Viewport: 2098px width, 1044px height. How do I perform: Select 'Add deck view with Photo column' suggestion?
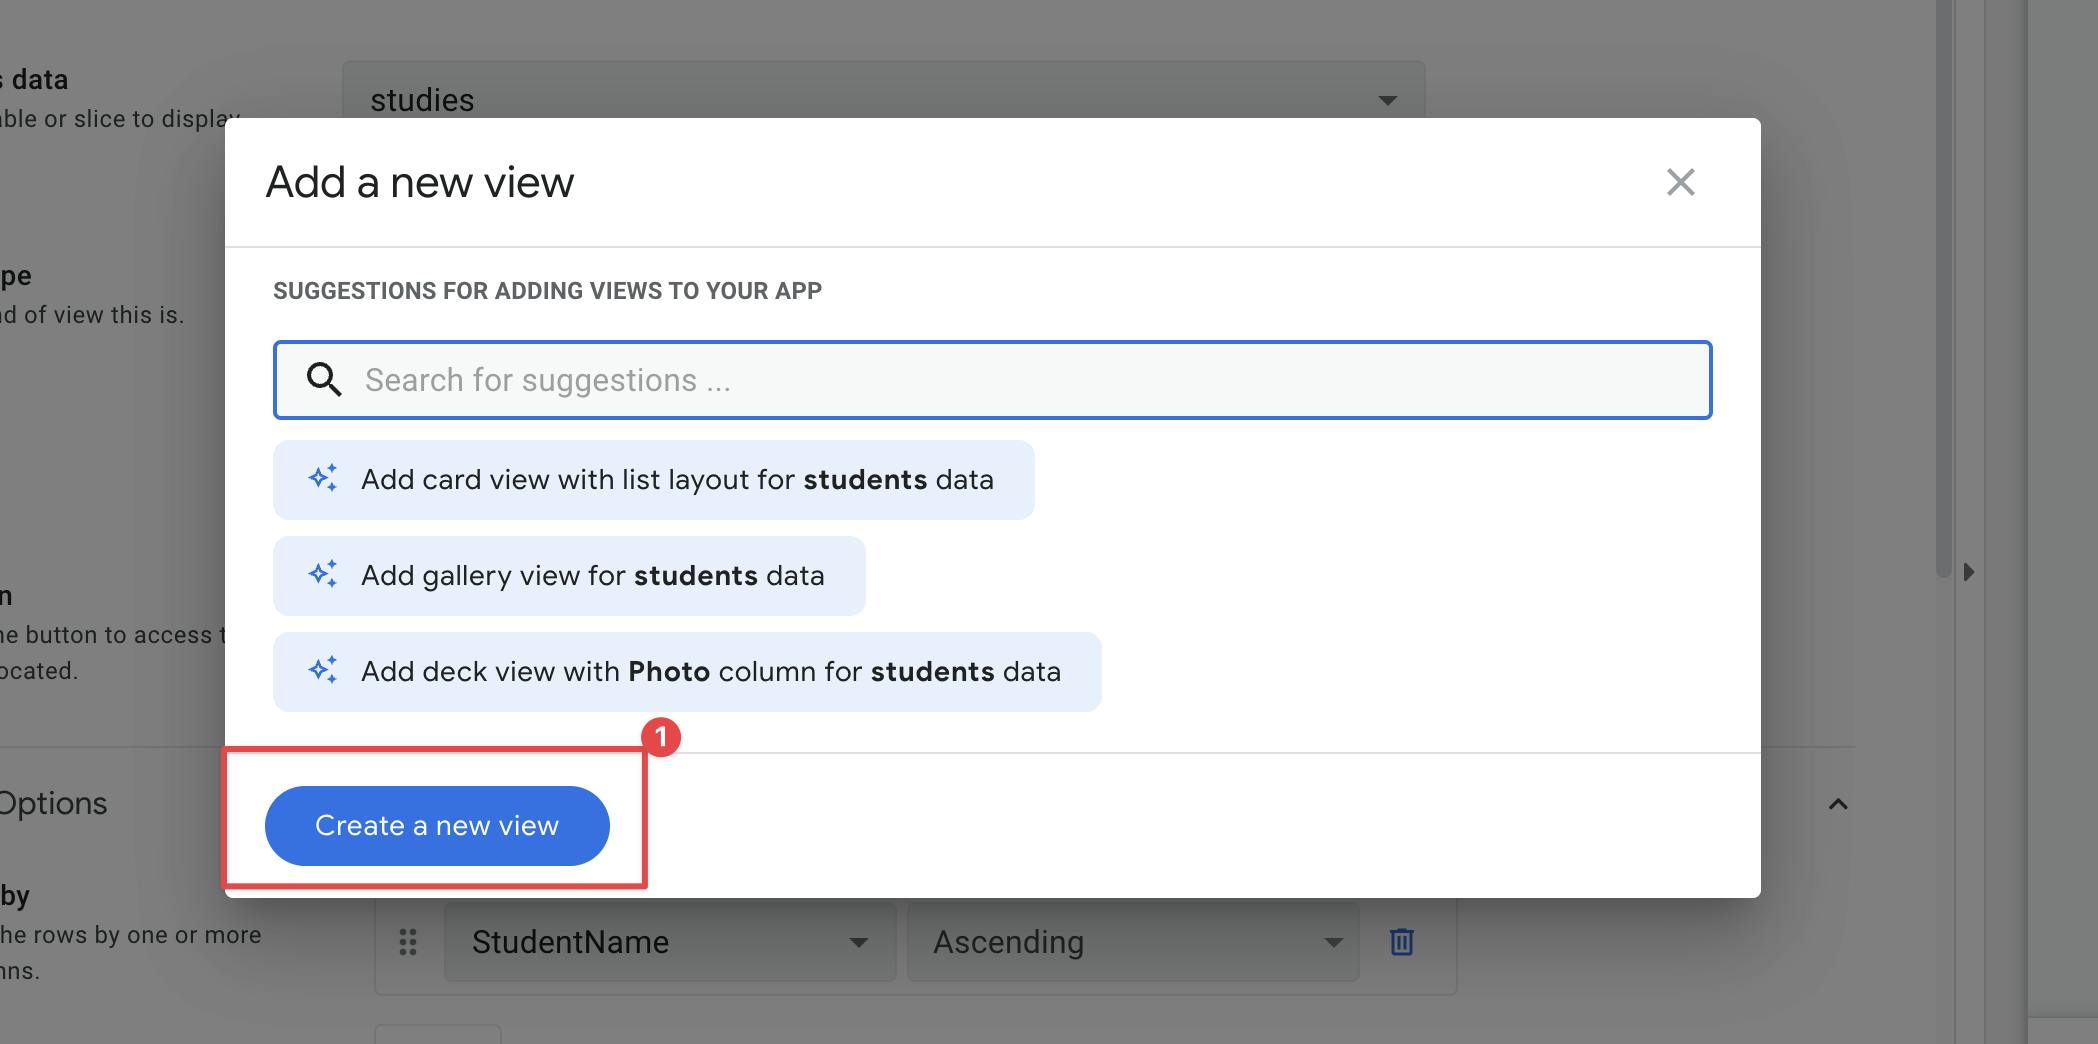[710, 672]
